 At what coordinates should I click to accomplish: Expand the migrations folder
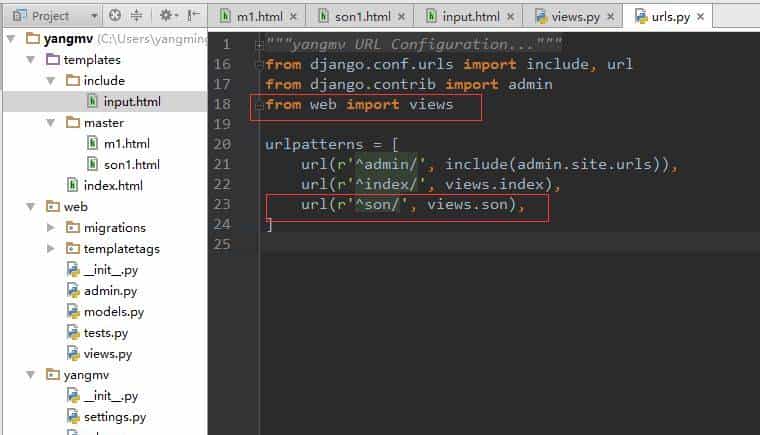(50, 227)
